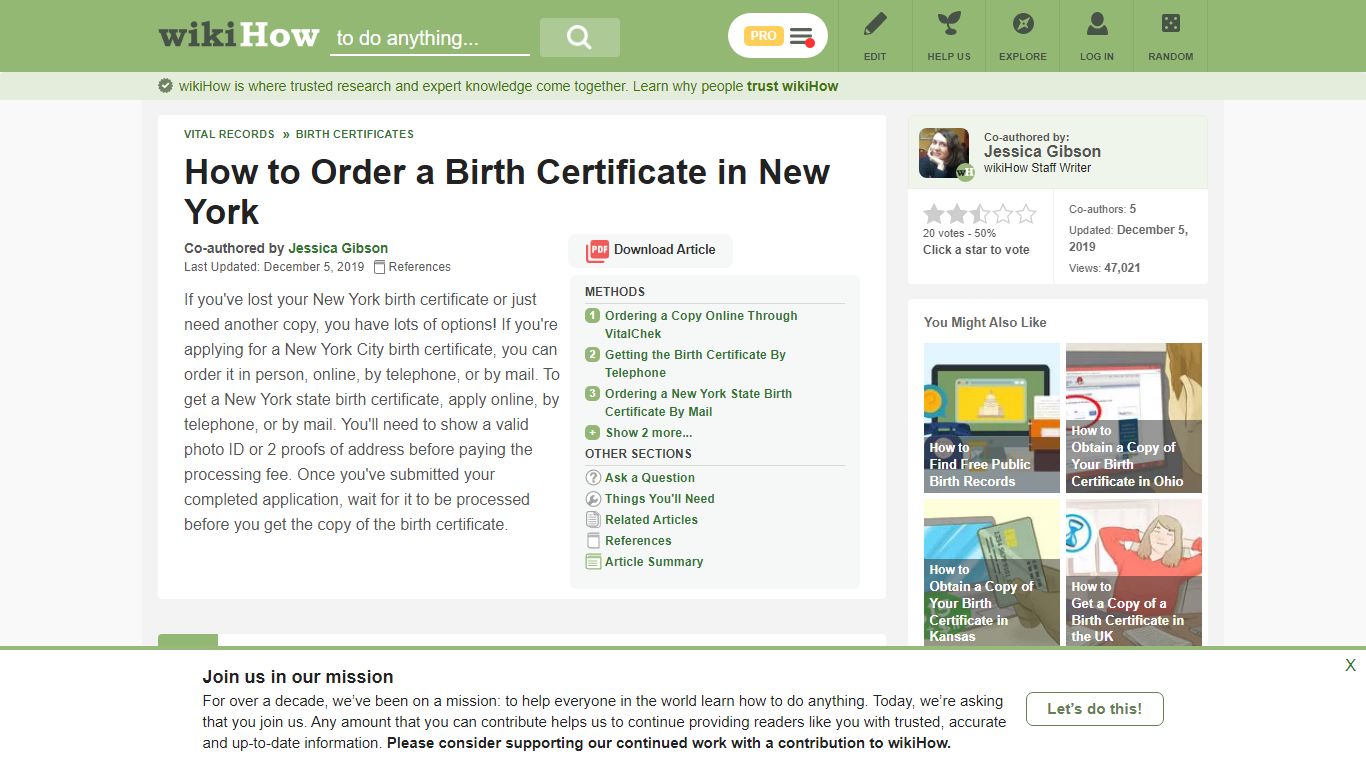Click the search magnifier button
The image size is (1366, 768).
580,37
